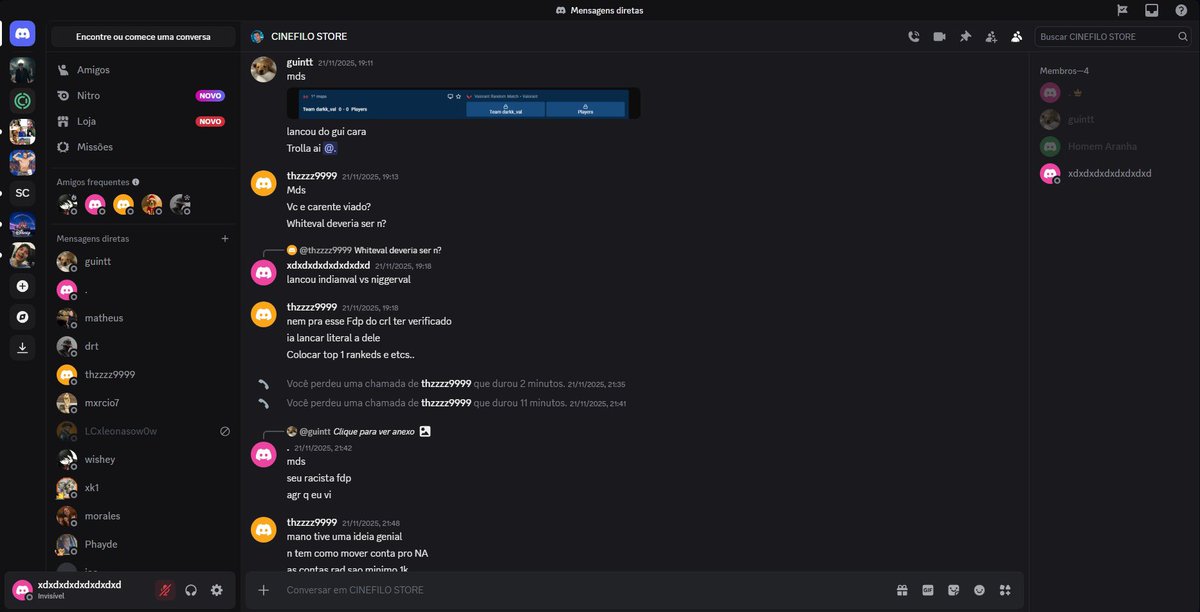The width and height of the screenshot is (1200, 612).
Task: Click the Conversar em CINEFILO STORE message box
Action: pyautogui.click(x=585, y=590)
